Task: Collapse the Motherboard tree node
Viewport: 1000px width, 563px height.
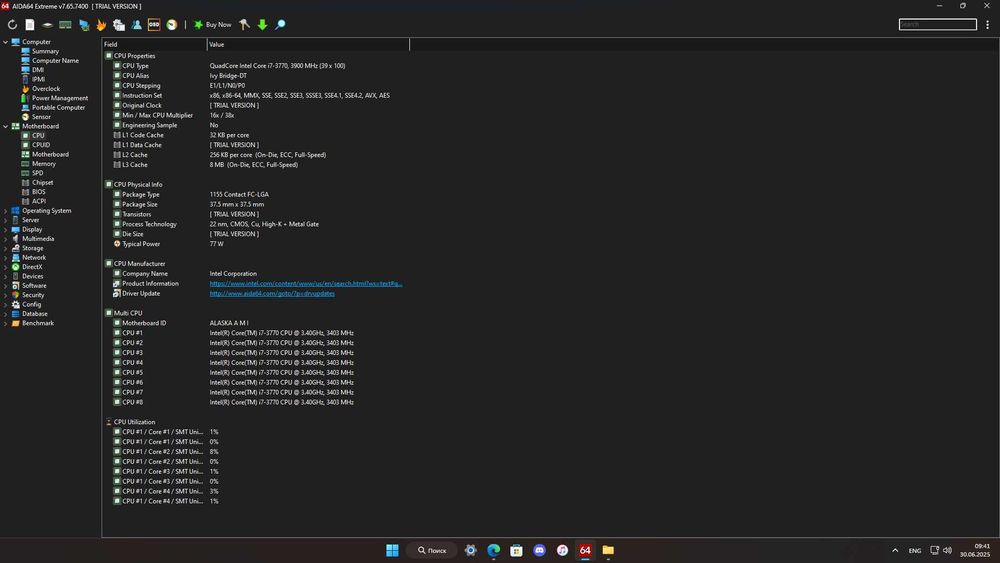Action: [6, 126]
